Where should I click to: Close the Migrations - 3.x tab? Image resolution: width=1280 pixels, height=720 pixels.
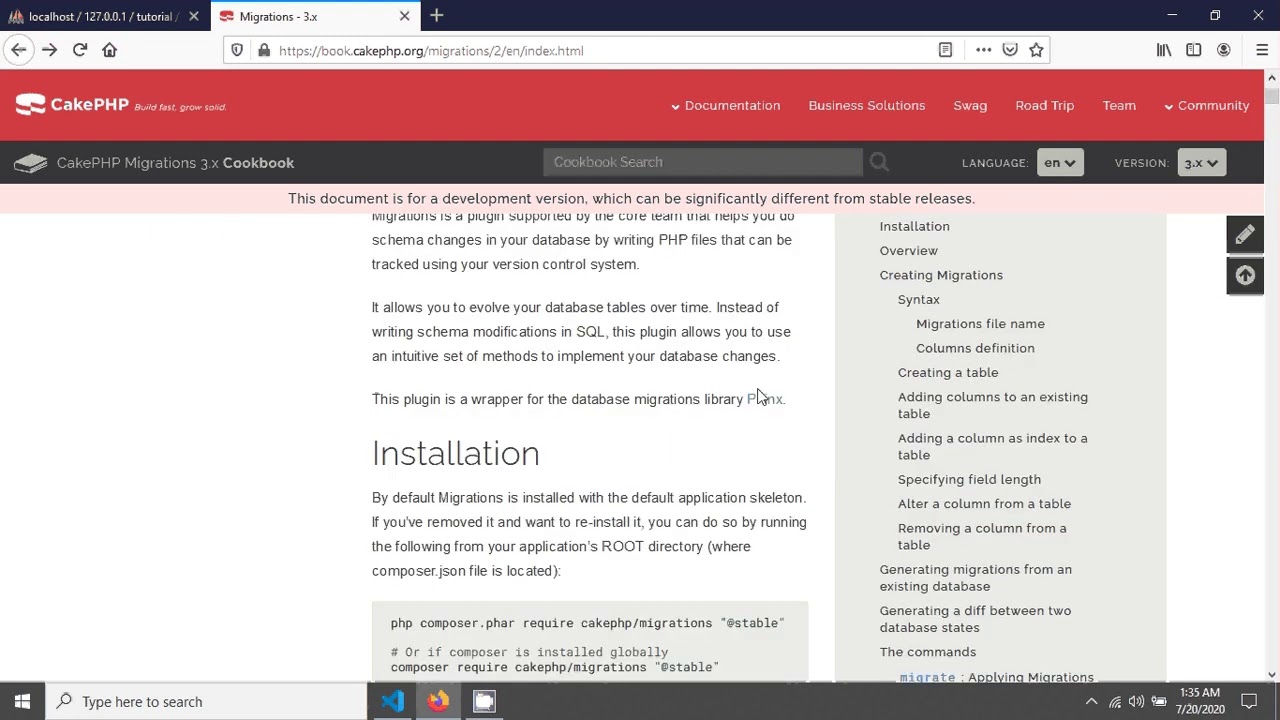(x=404, y=16)
